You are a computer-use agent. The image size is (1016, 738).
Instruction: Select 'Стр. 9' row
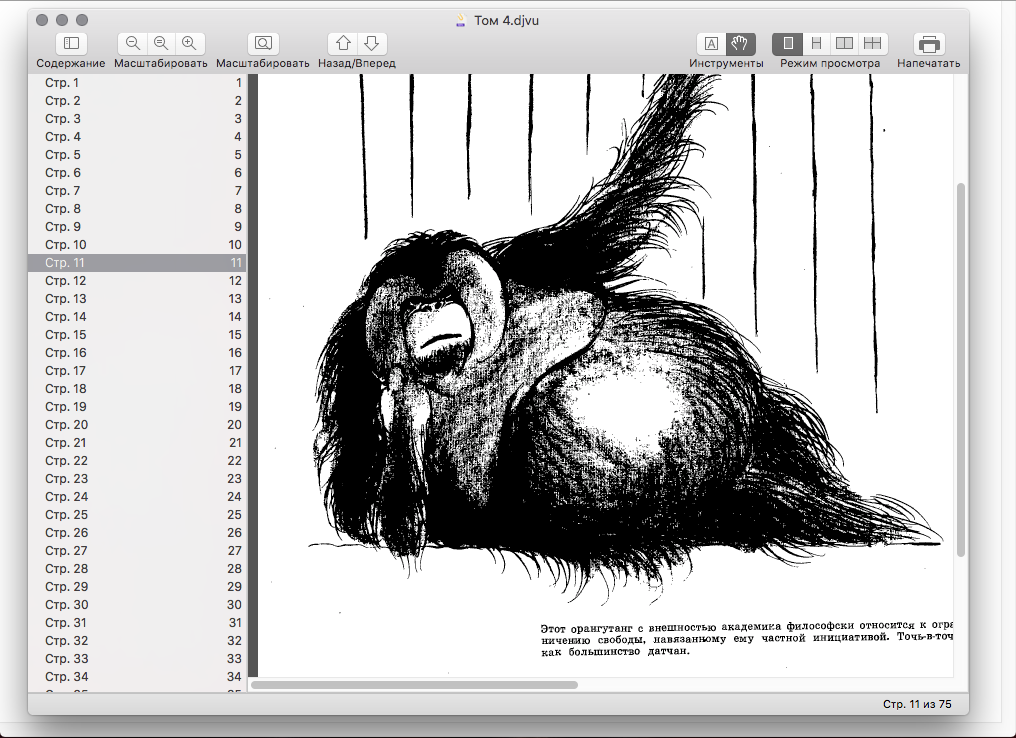[137, 227]
